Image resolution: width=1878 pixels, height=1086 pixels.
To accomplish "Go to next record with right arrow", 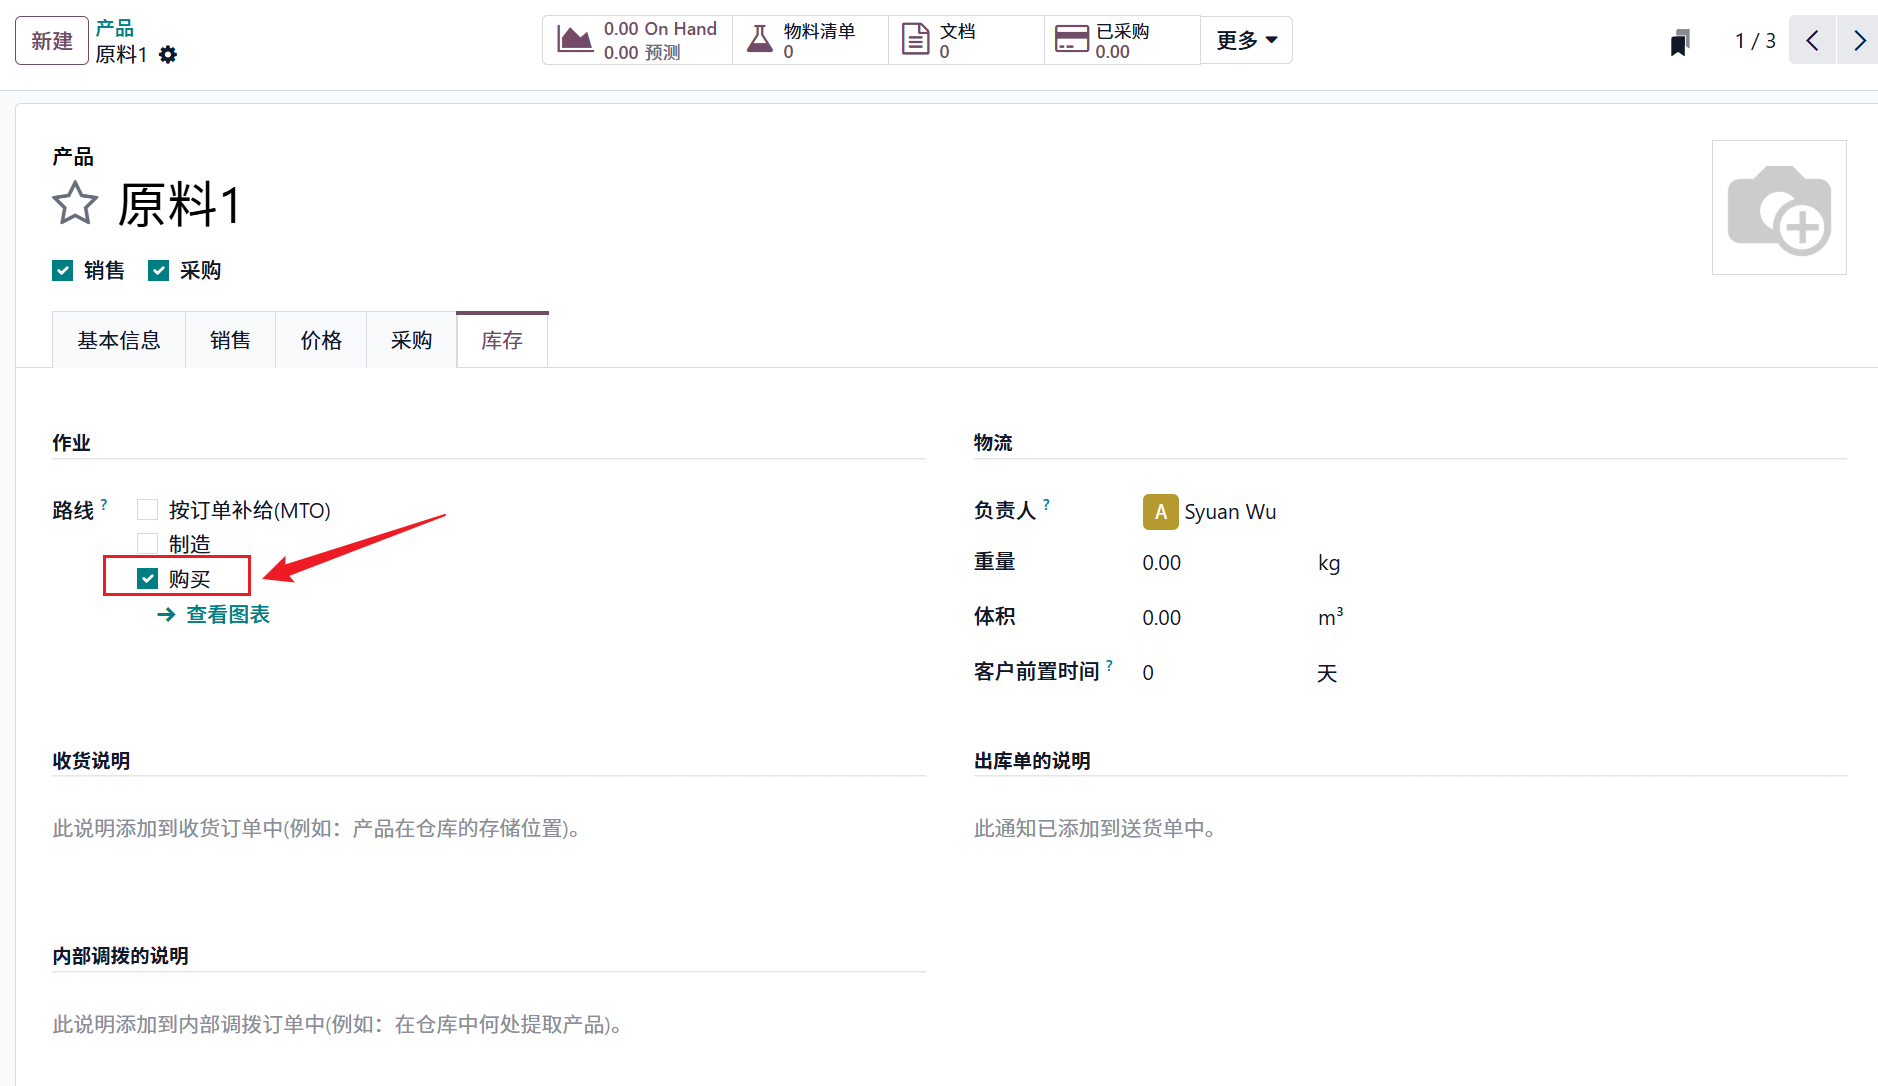I will coord(1859,41).
